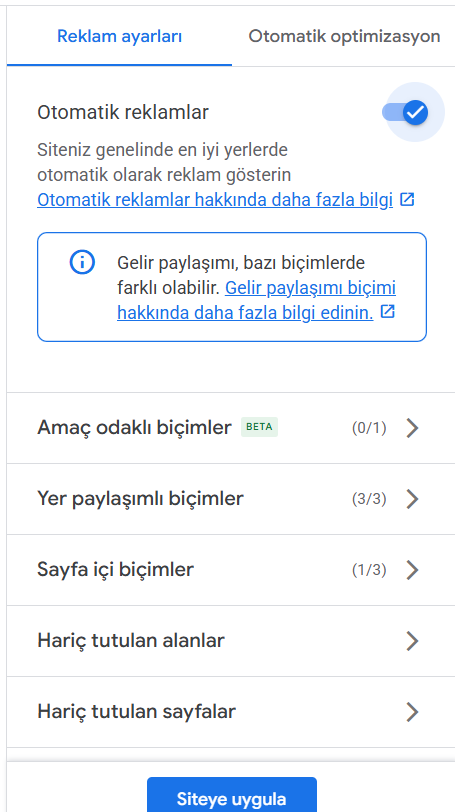Expand the Sayfa içi biçimler chevron
Viewport: 455px width, 812px height.
coord(412,570)
